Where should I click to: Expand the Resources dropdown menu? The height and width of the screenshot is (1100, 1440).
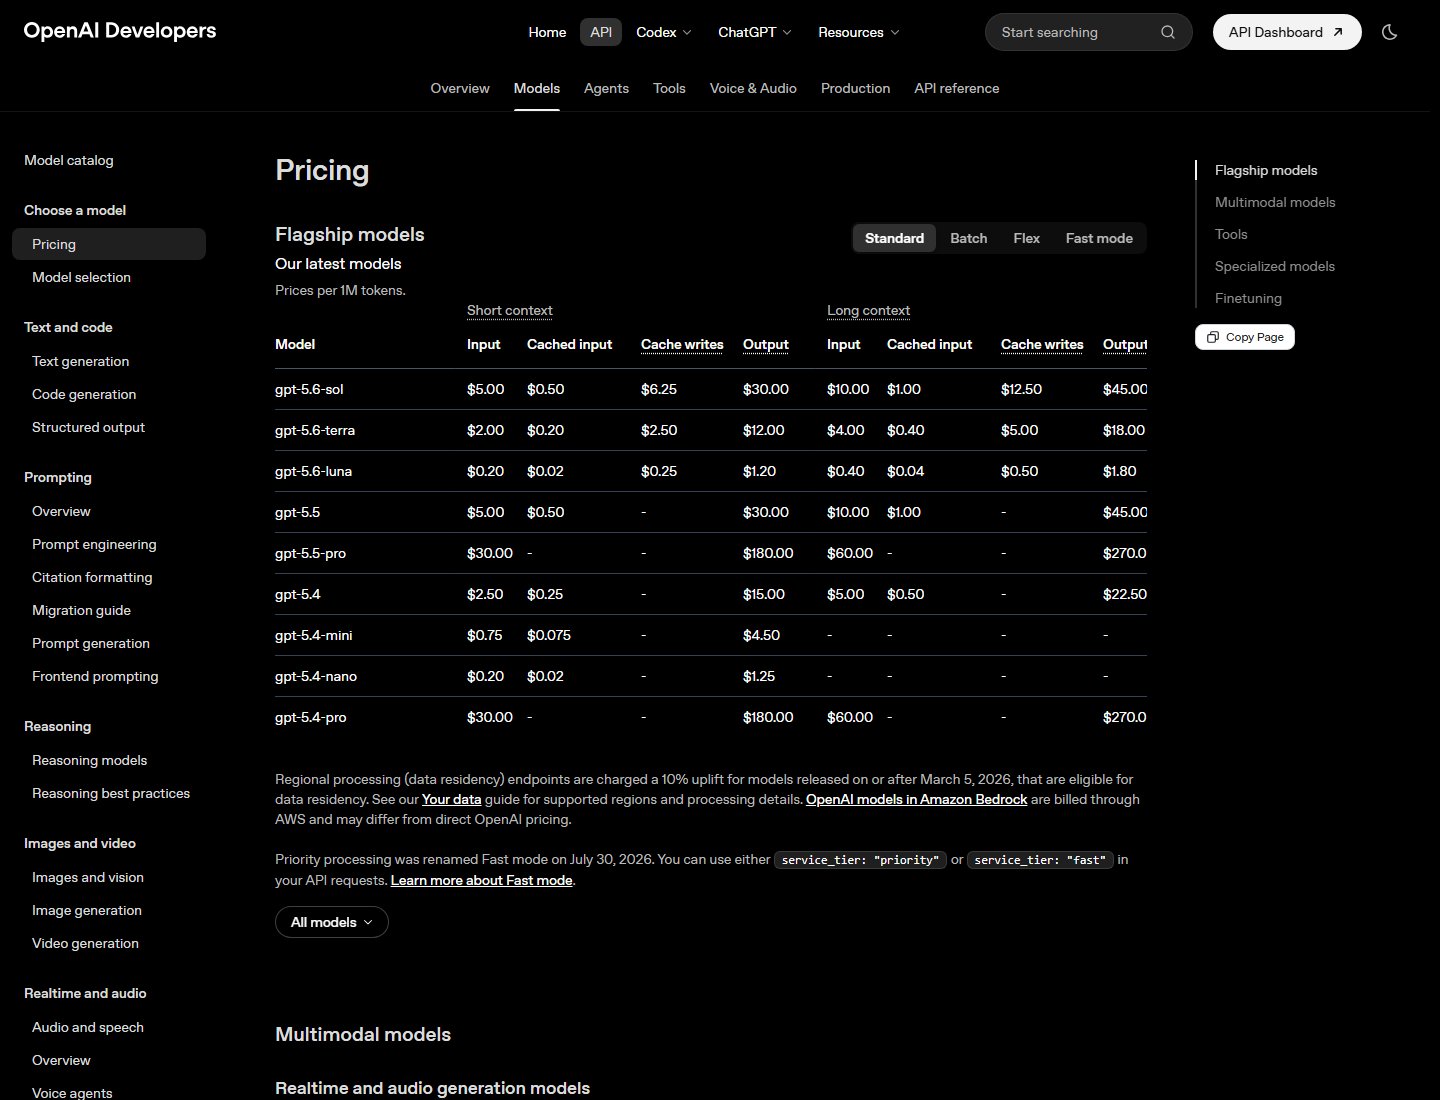(x=859, y=32)
